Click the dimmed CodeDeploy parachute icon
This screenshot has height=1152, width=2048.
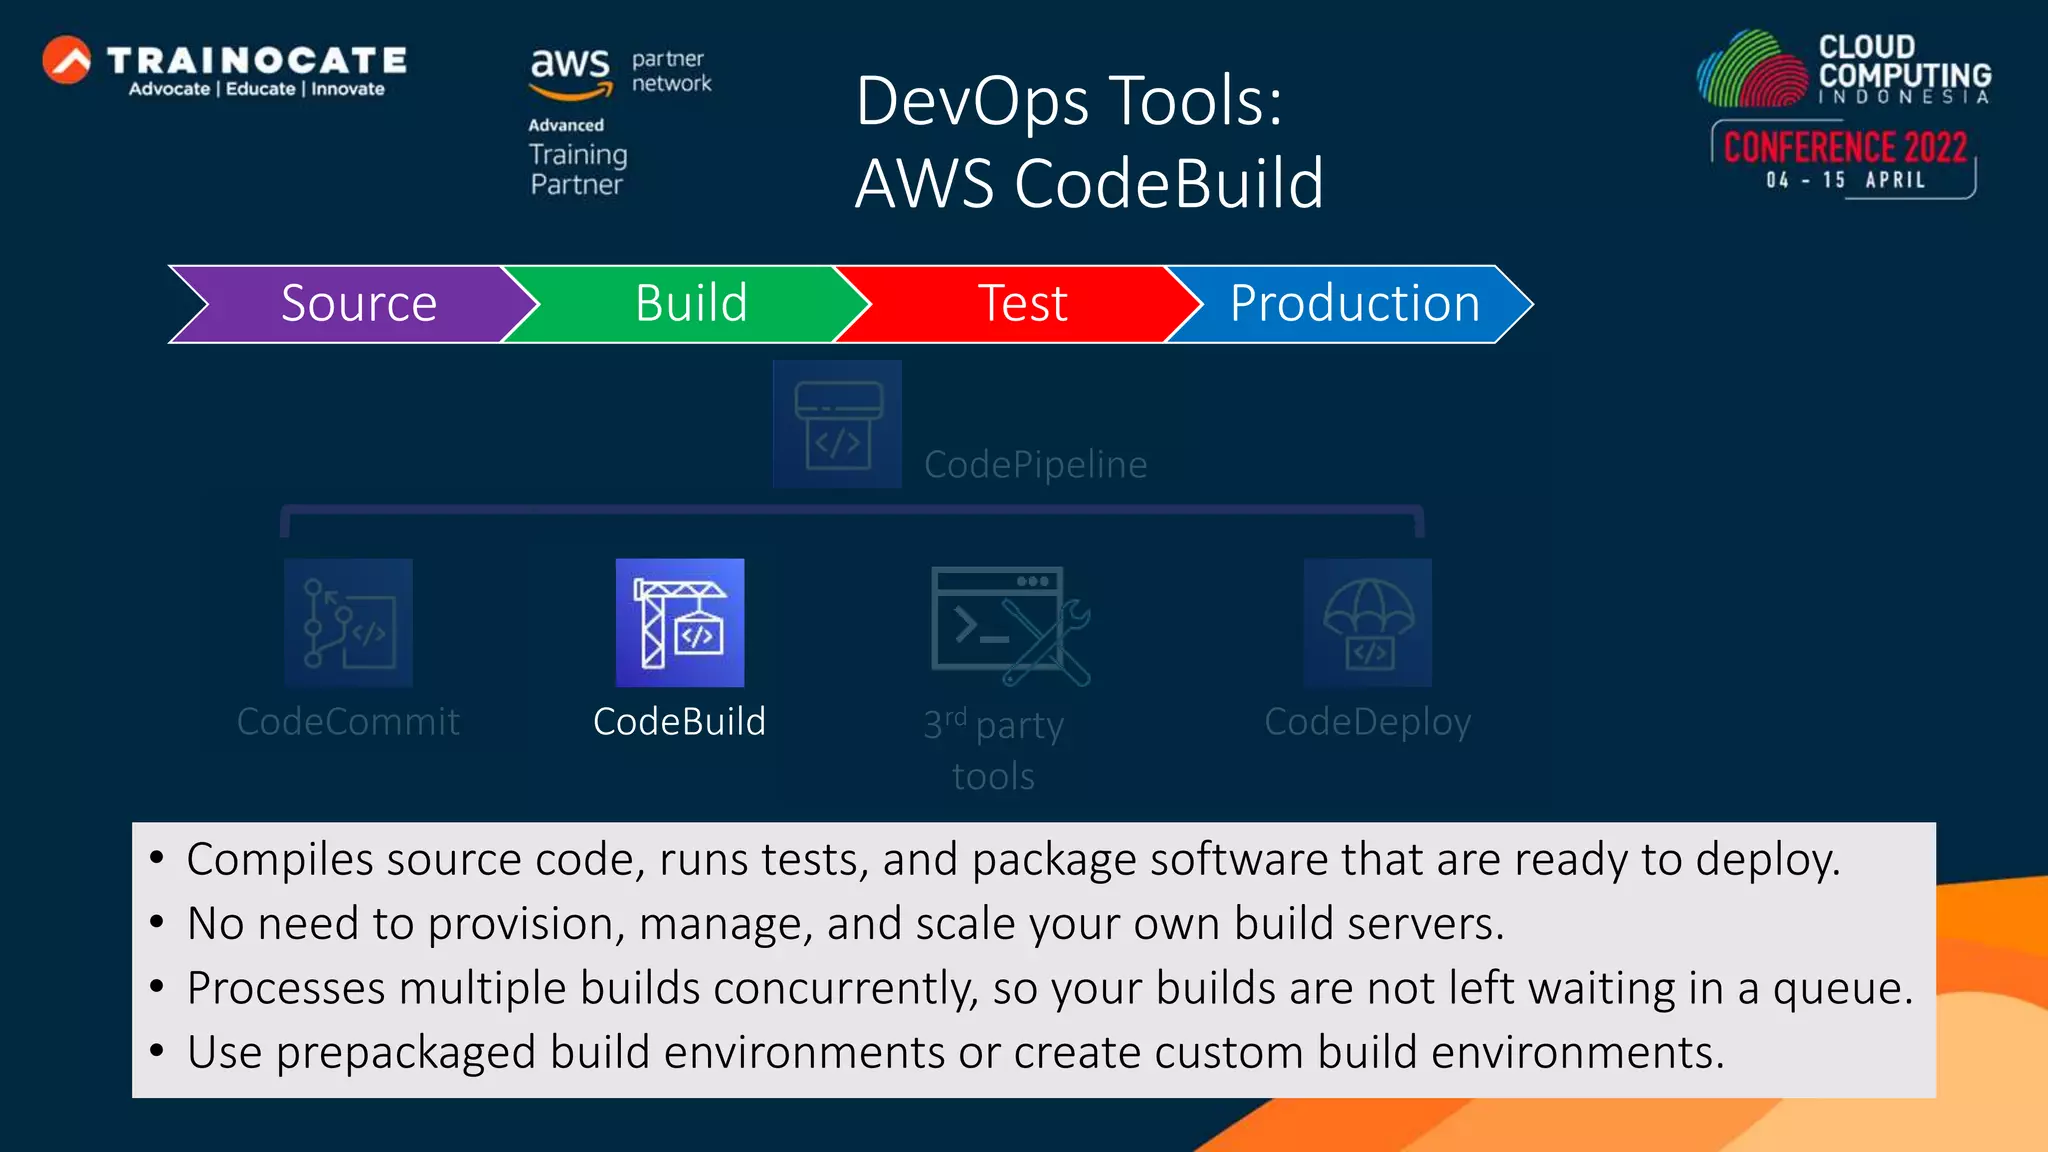1367,623
